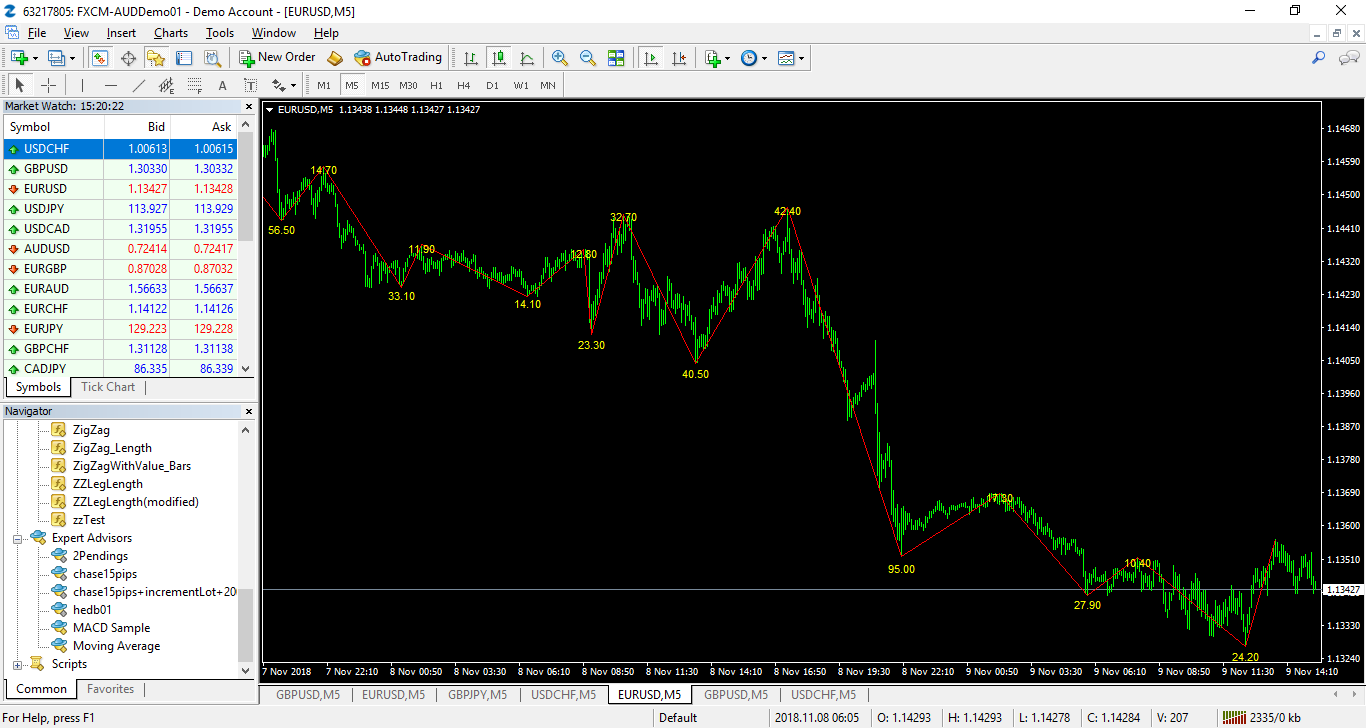Open the Terminal panel icon

coord(183,58)
